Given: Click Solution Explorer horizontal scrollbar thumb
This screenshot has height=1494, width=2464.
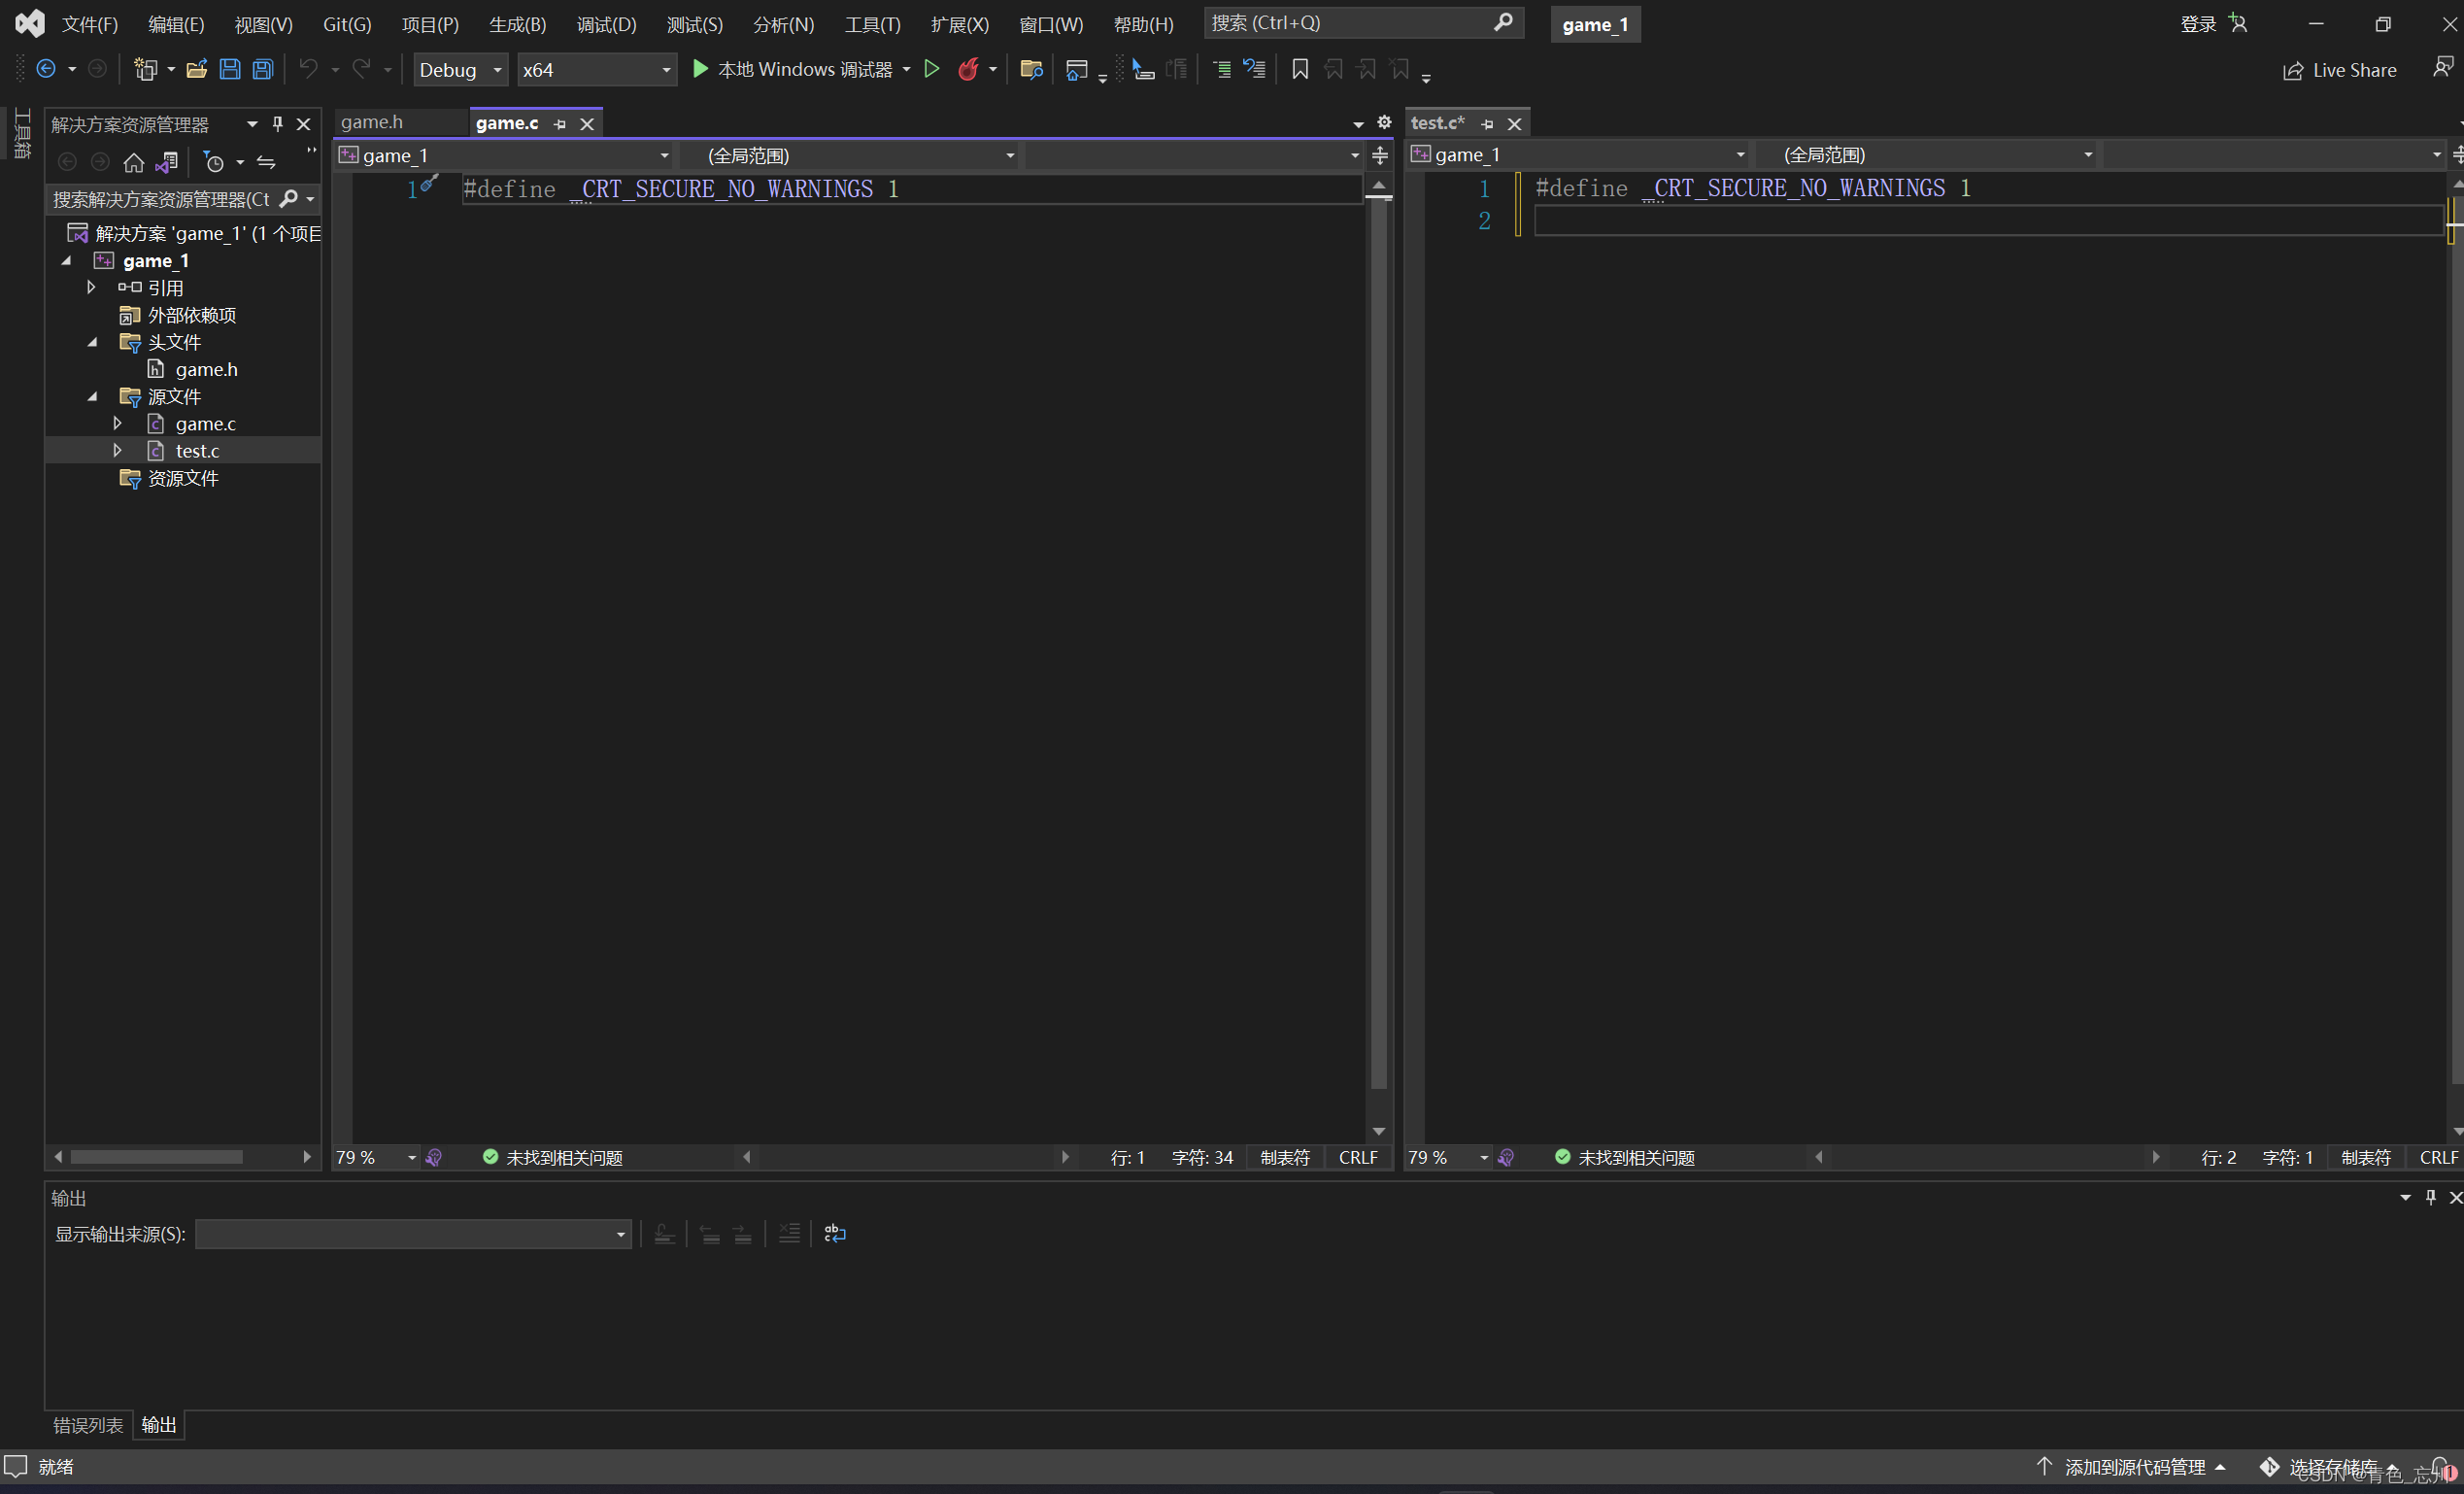Looking at the screenshot, I should 156,1157.
